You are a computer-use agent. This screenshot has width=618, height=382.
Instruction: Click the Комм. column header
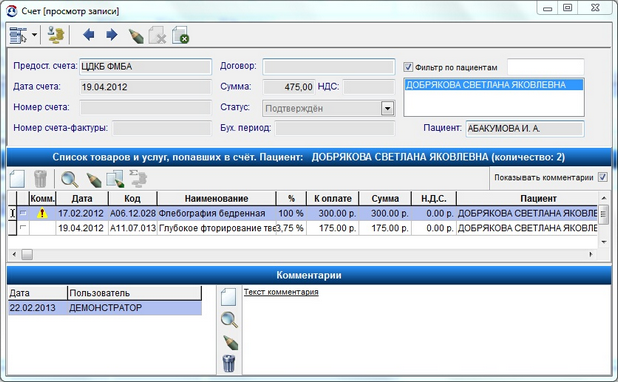pos(43,198)
